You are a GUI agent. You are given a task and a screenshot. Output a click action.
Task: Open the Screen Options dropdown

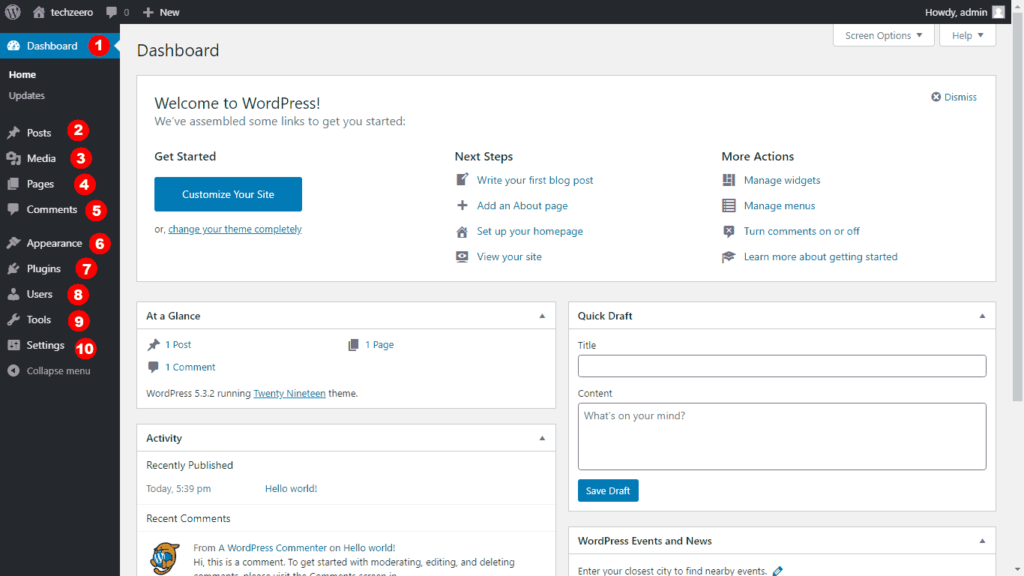tap(884, 35)
